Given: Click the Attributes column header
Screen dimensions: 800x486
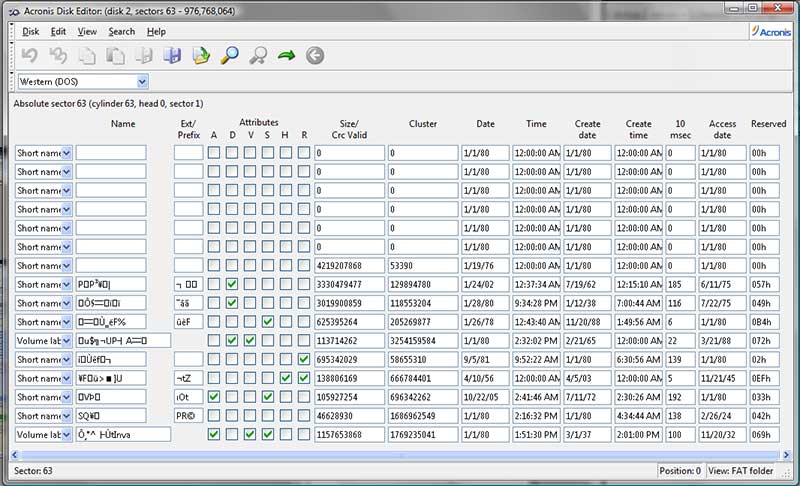Looking at the screenshot, I should click(x=259, y=122).
